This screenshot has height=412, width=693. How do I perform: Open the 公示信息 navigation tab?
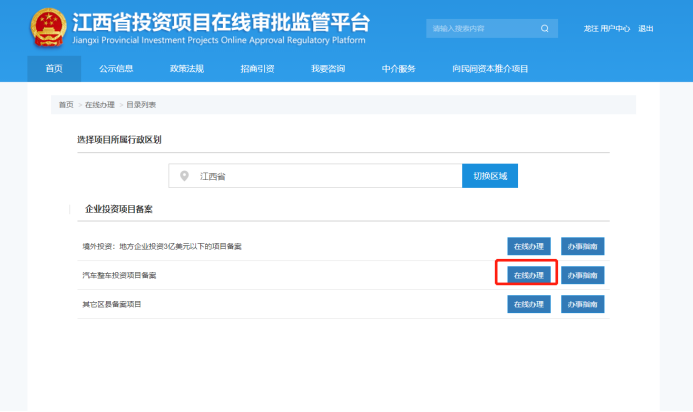tap(116, 68)
